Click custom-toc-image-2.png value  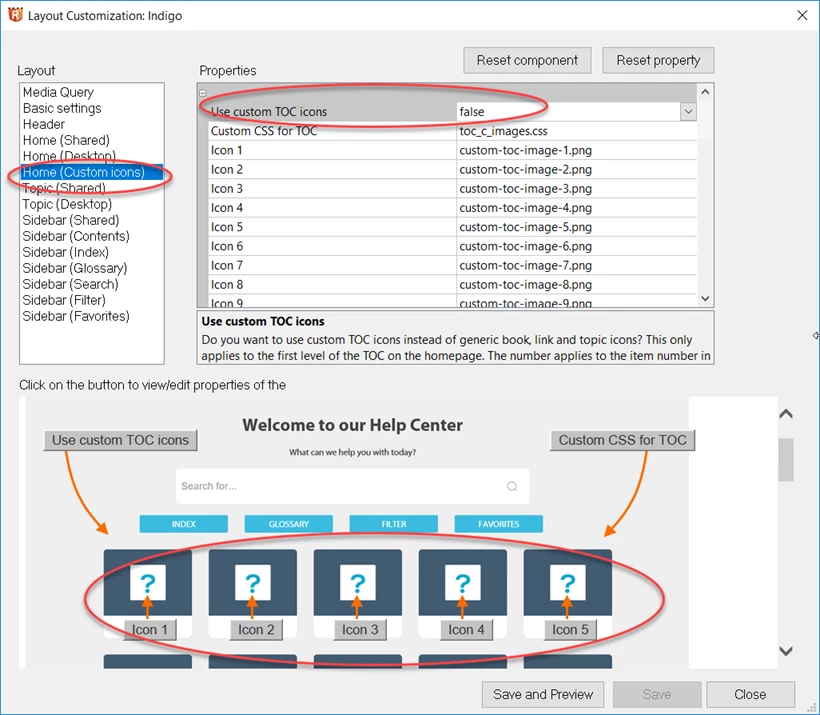(526, 169)
